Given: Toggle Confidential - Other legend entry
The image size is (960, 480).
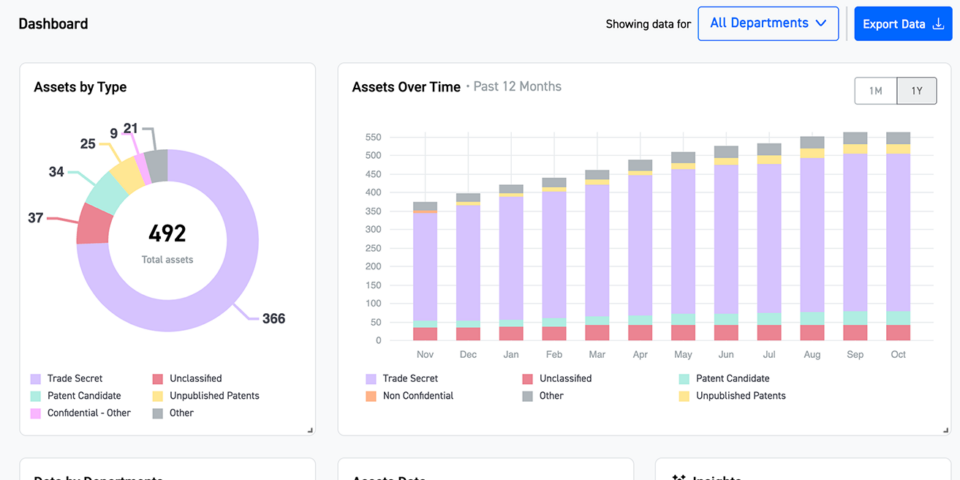Looking at the screenshot, I should [81, 413].
